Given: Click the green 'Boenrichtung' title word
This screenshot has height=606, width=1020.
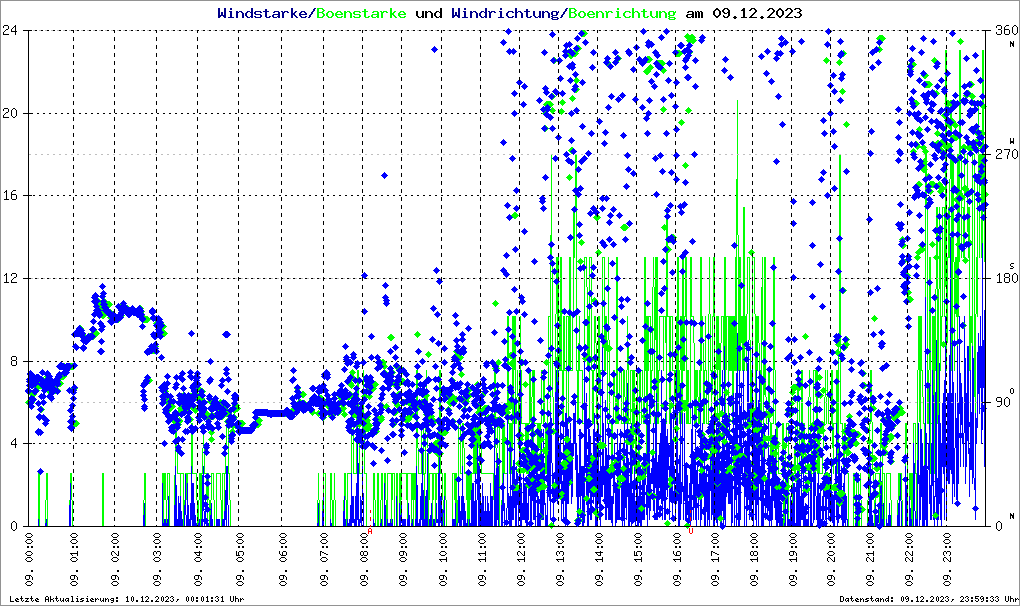Looking at the screenshot, I should tap(622, 13).
